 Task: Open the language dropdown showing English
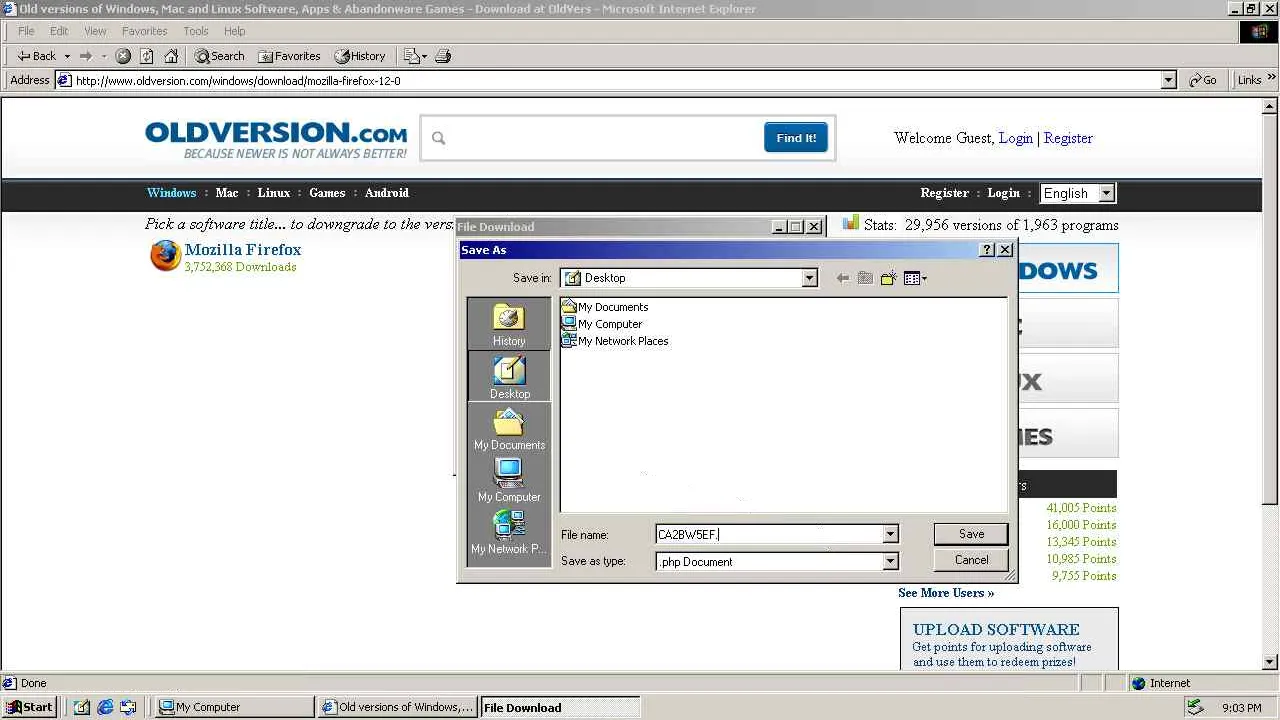1078,193
